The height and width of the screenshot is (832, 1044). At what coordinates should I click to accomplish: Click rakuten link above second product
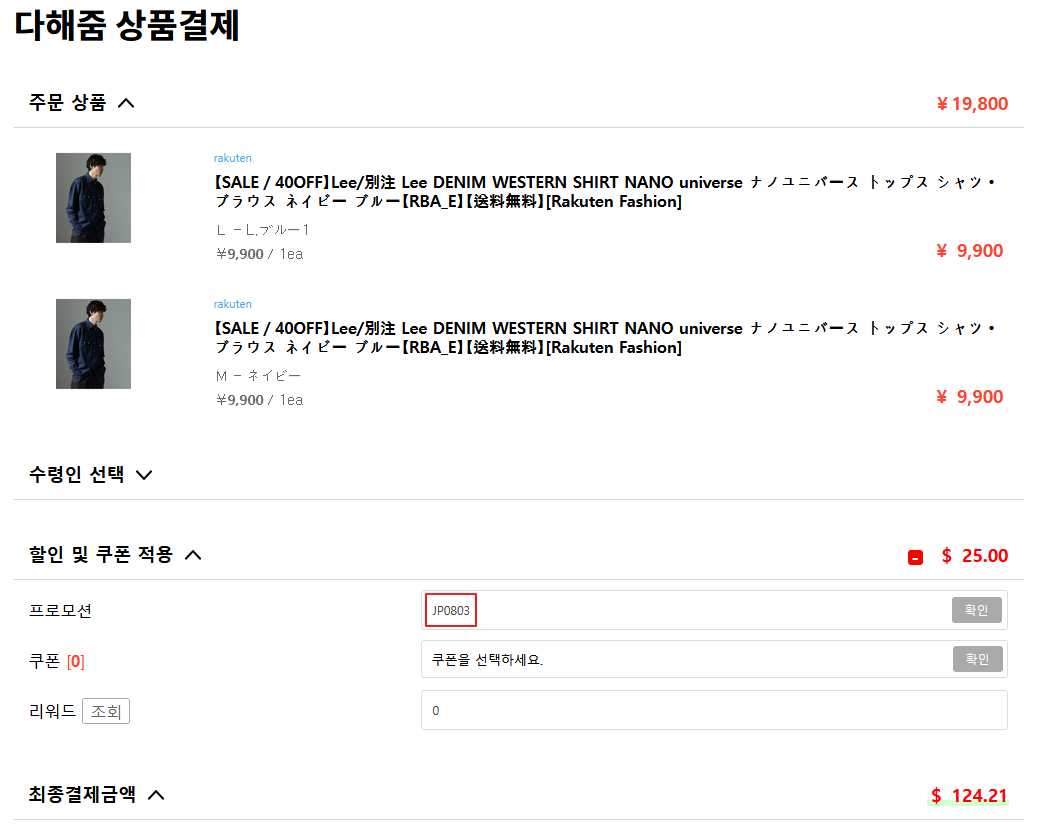coord(232,304)
